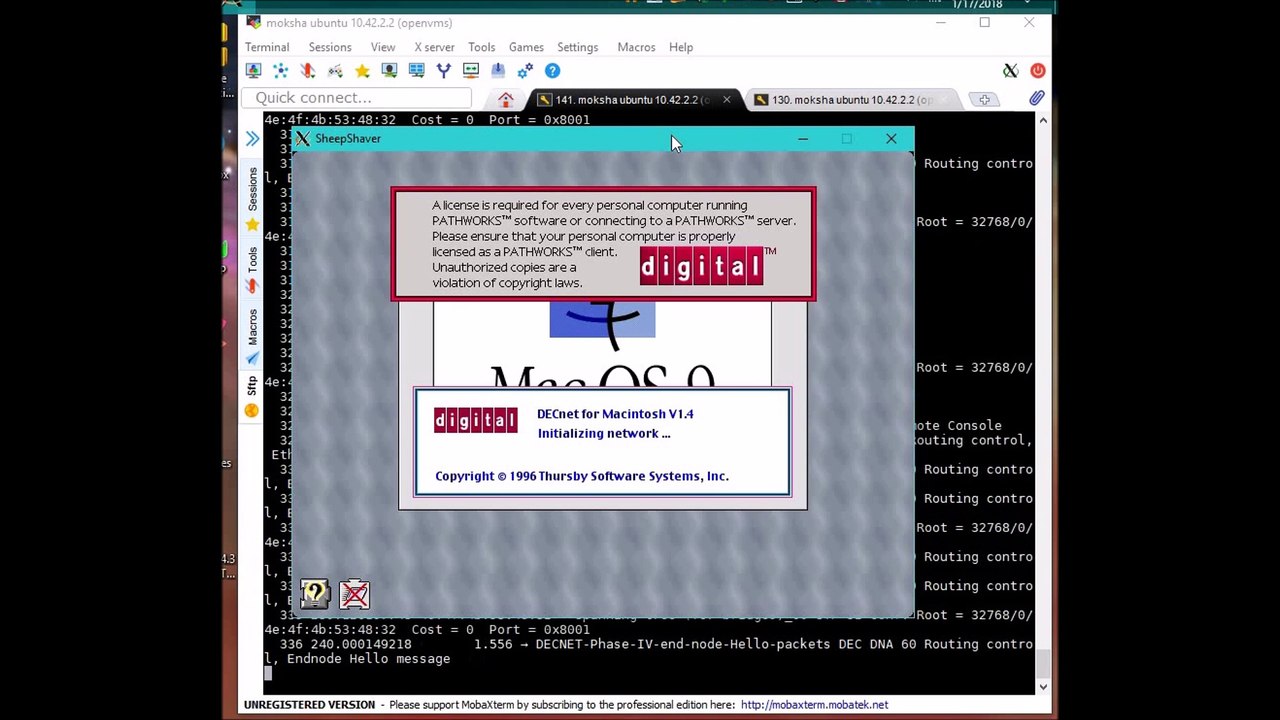This screenshot has width=1280, height=720.
Task: Click the Mac OS 9 splash logo
Action: (602, 345)
